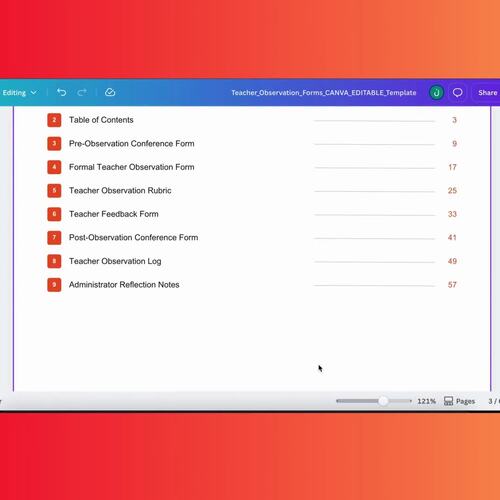This screenshot has width=500, height=500.
Task: Click the Undo arrow icon
Action: (61, 92)
